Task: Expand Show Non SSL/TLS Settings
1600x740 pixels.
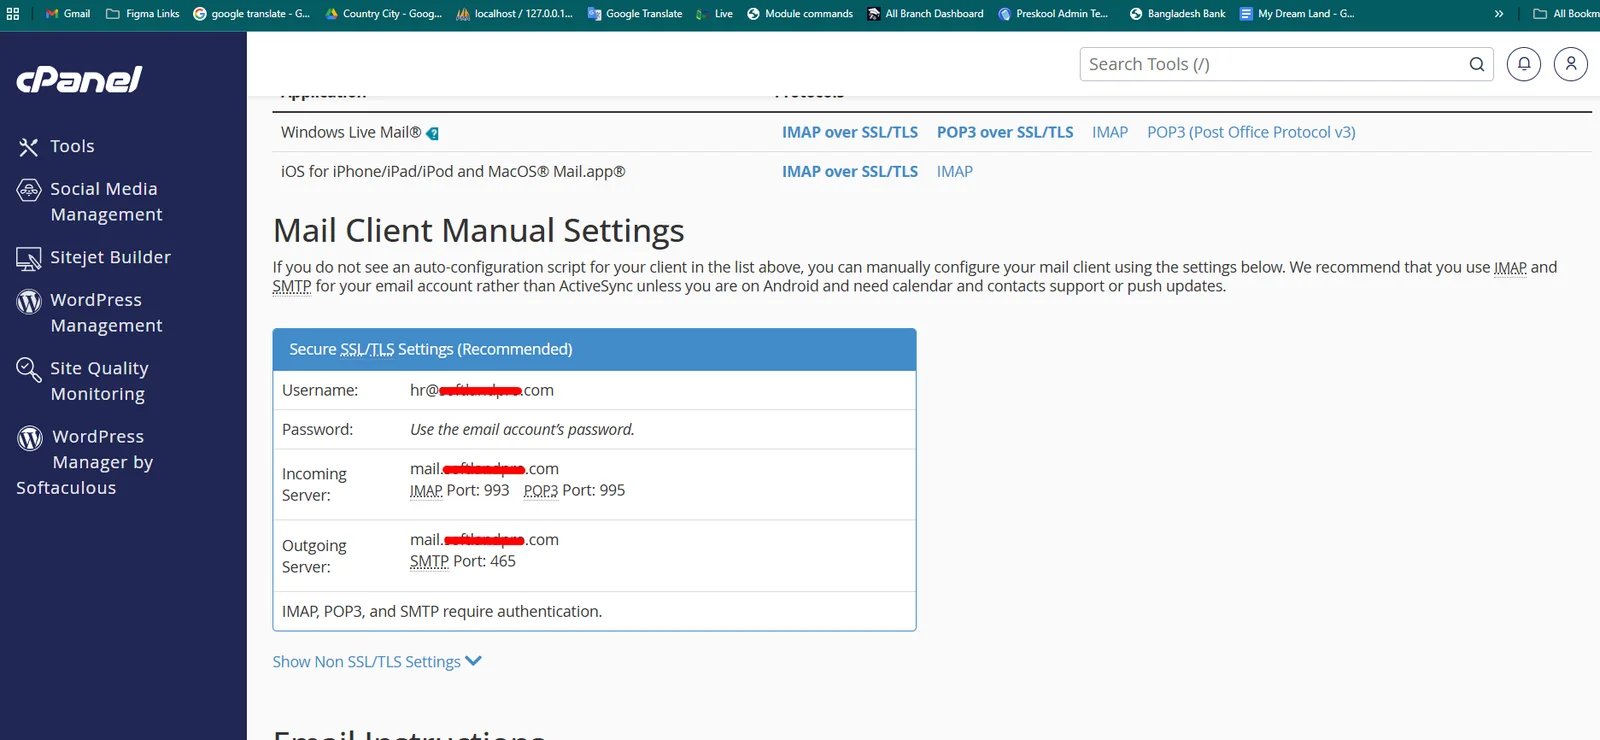Action: [376, 662]
